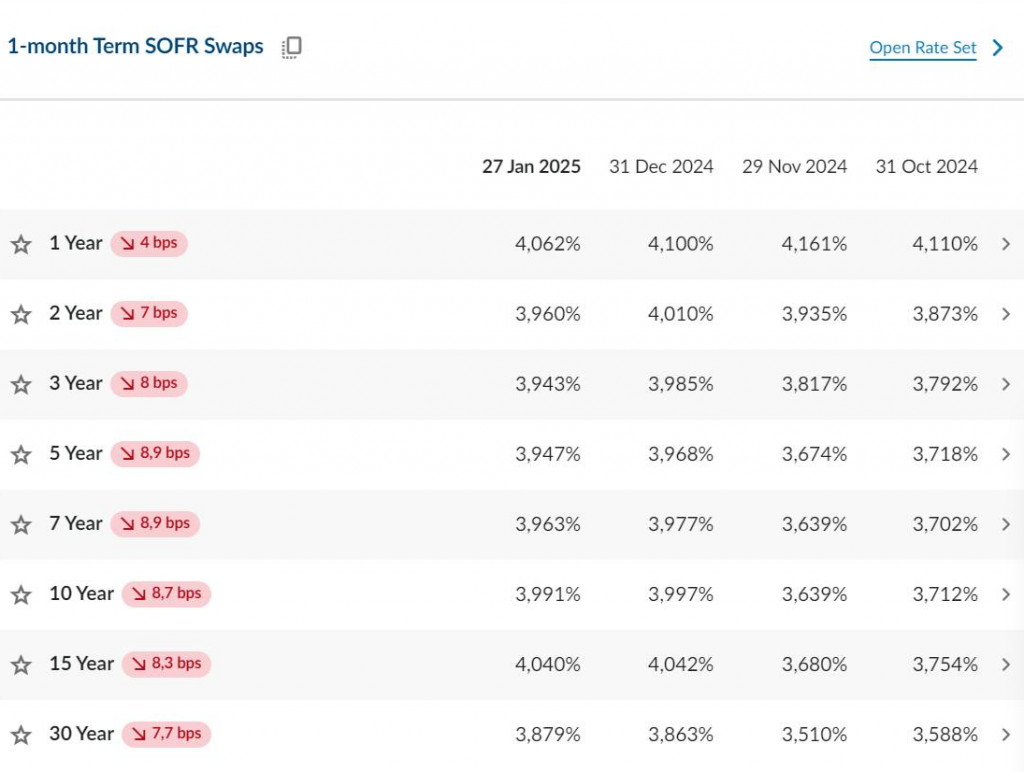Select the 27 Jan 2025 column header
Viewport: 1024px width, 772px height.
click(531, 167)
